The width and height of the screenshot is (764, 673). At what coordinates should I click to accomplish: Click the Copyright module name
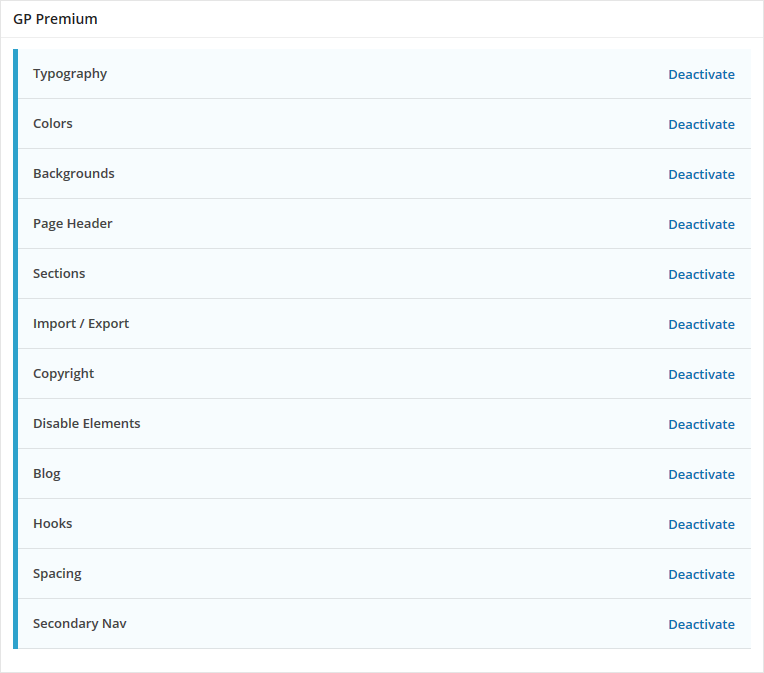click(x=63, y=374)
